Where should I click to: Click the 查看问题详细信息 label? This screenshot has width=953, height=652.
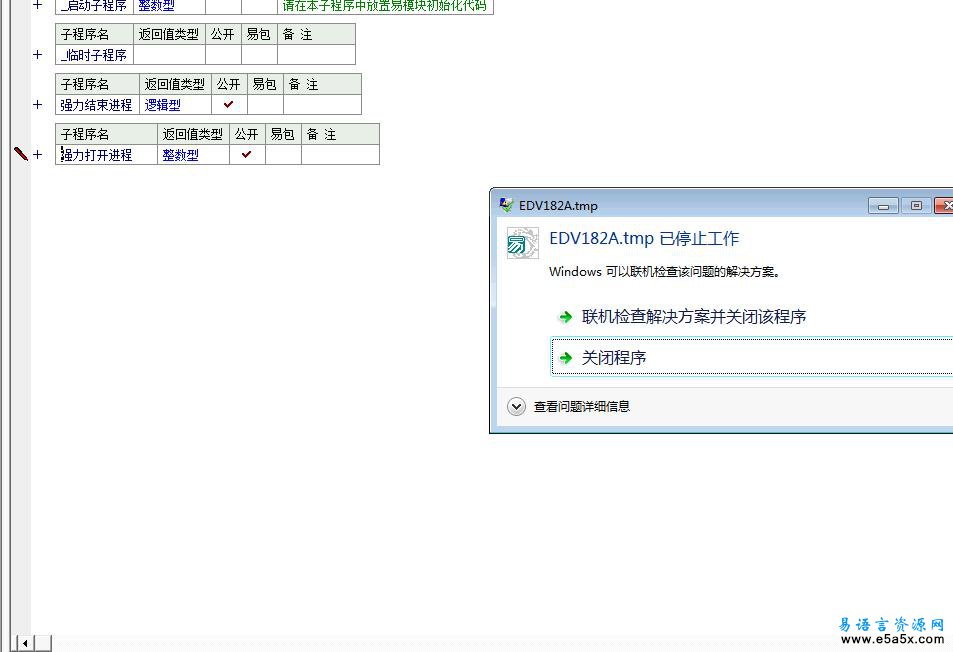tap(582, 407)
